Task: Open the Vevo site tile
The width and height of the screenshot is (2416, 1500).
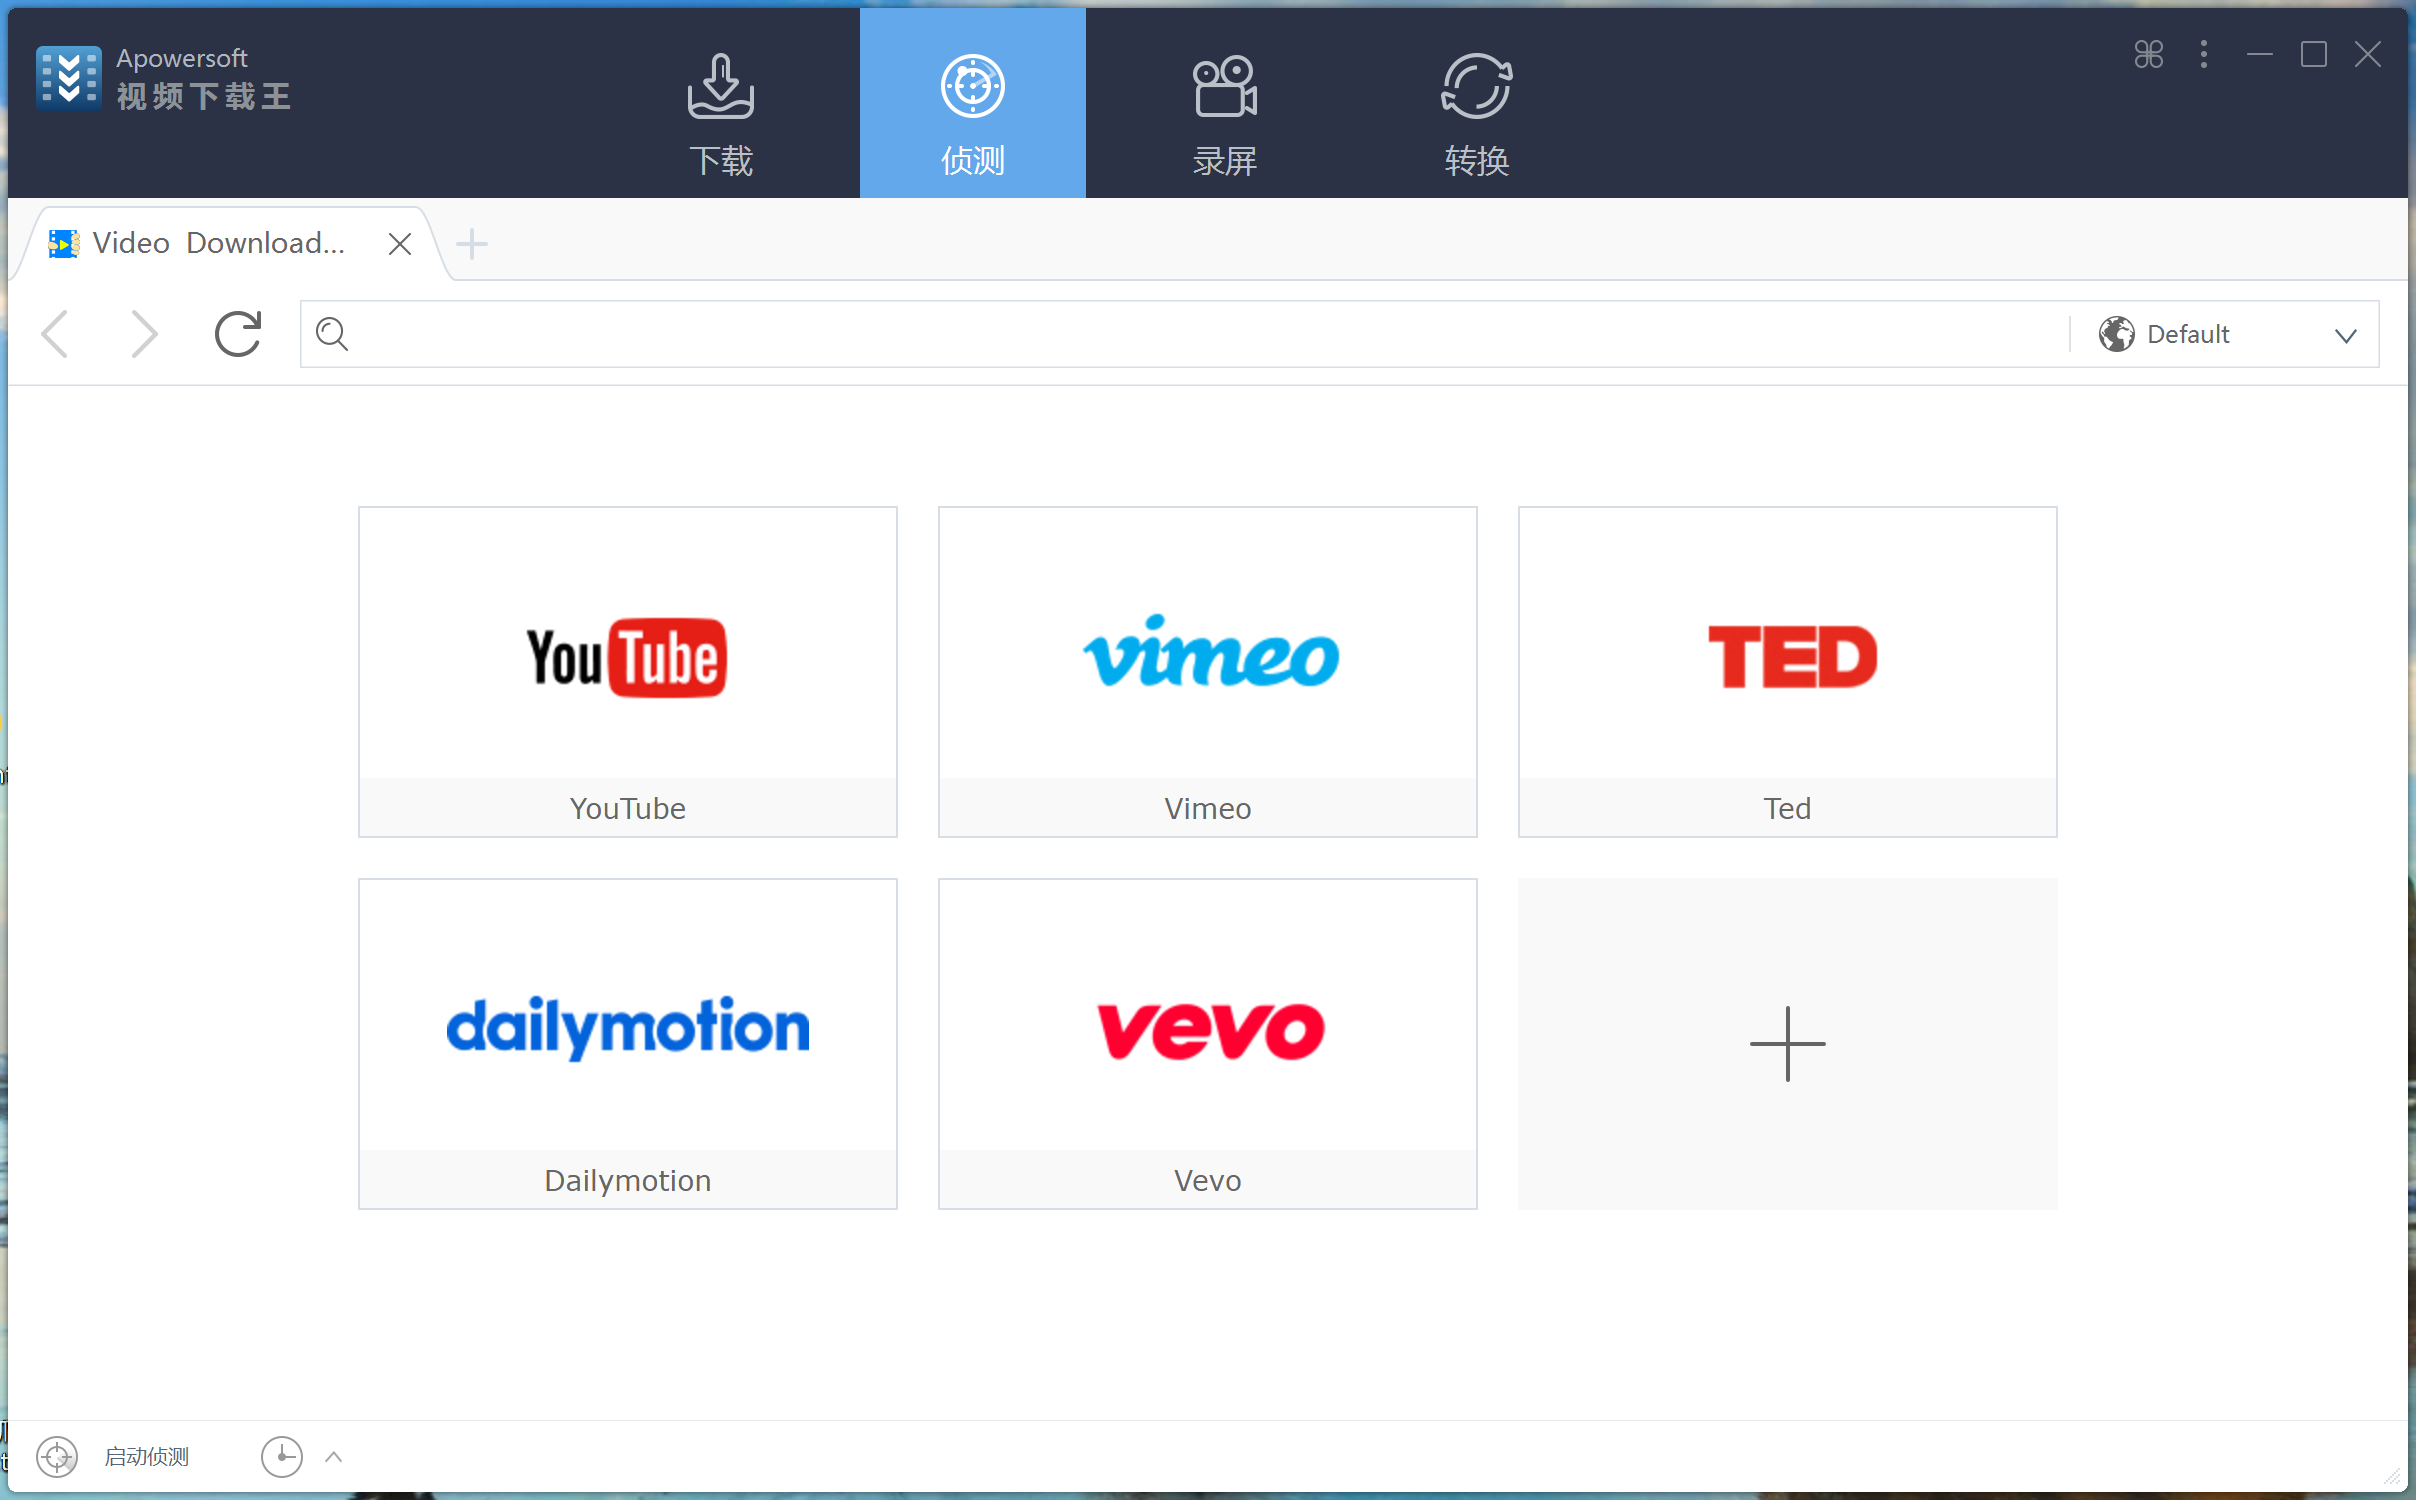Action: tap(1208, 1044)
